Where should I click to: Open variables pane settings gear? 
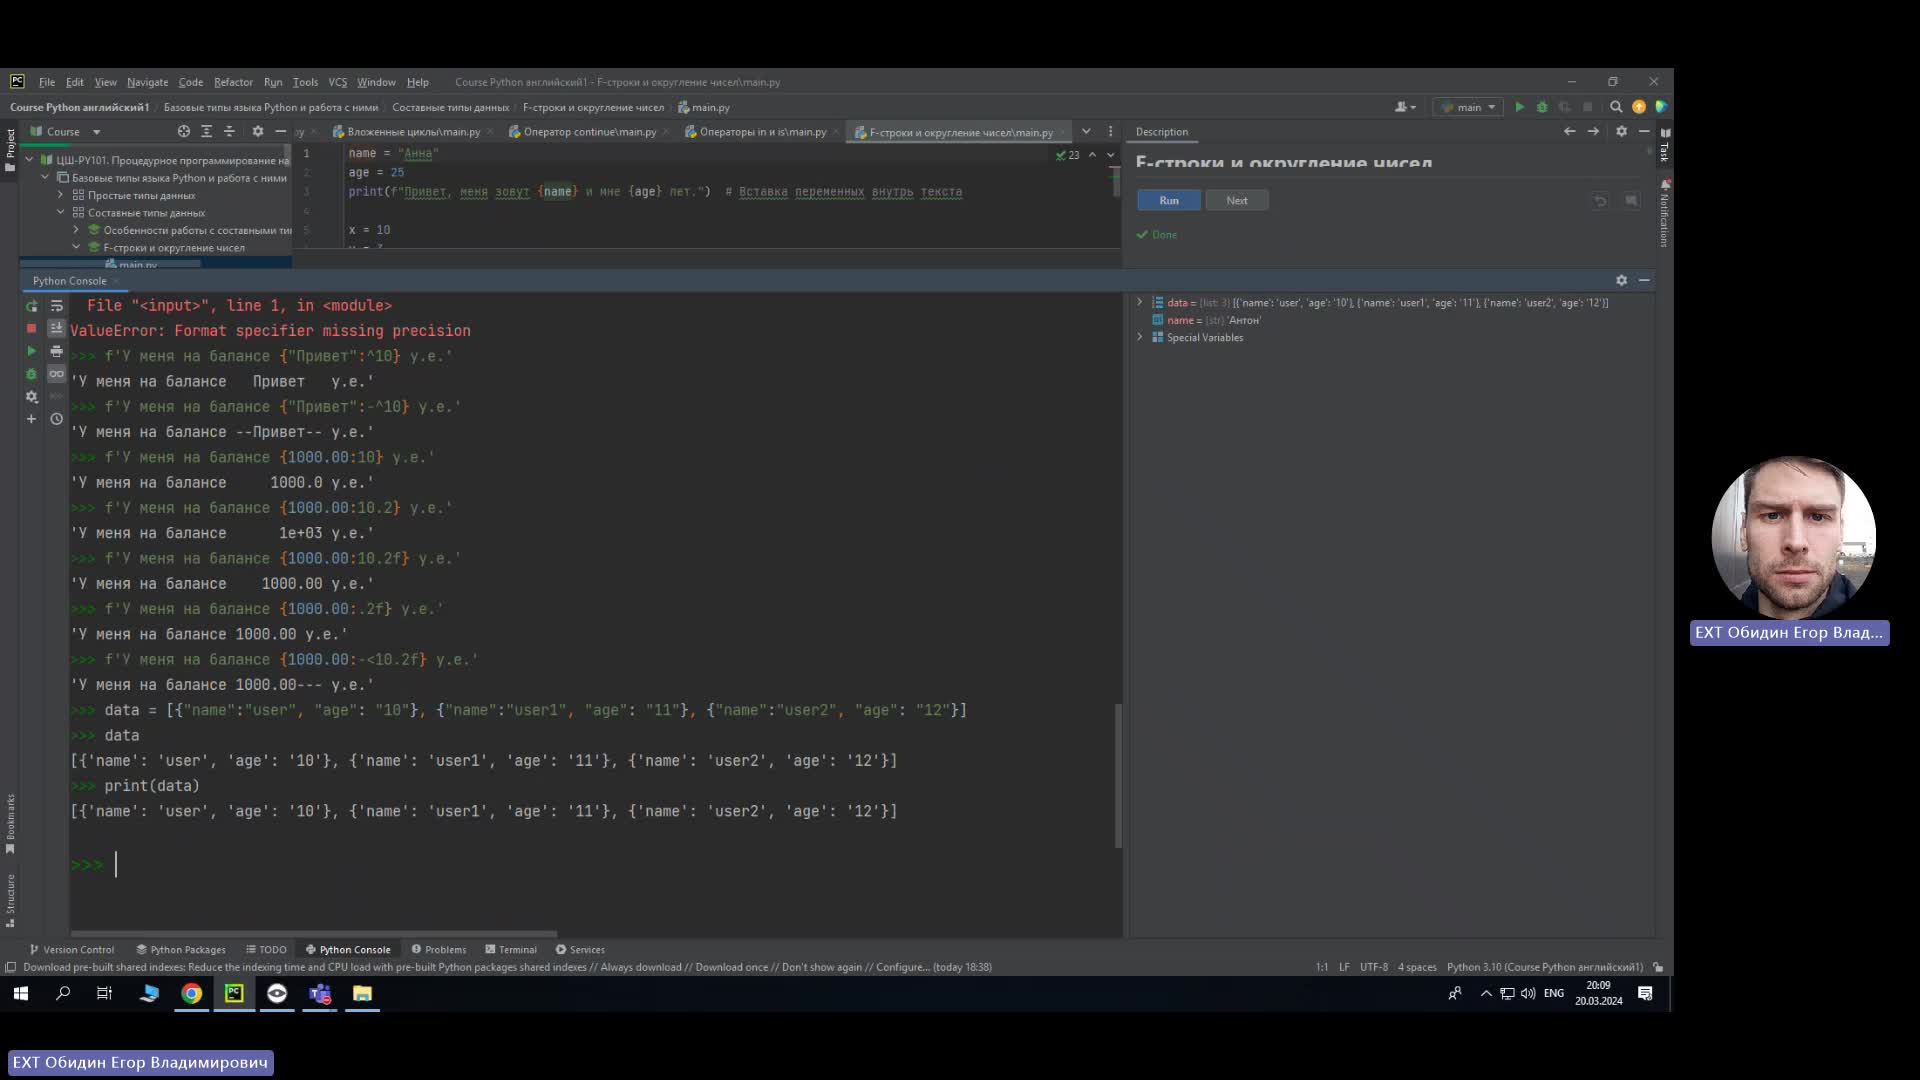(x=1622, y=281)
